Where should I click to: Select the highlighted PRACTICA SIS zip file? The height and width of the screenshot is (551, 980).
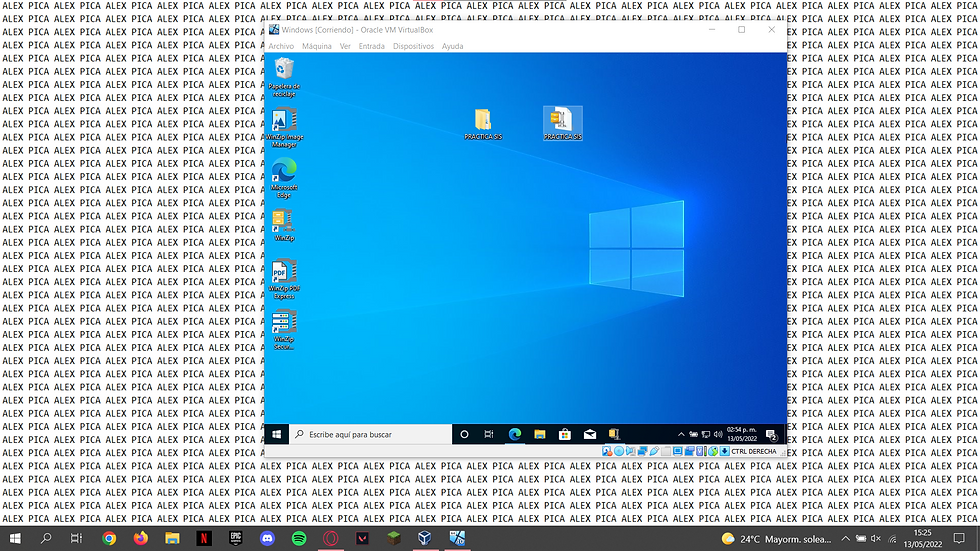click(x=562, y=124)
